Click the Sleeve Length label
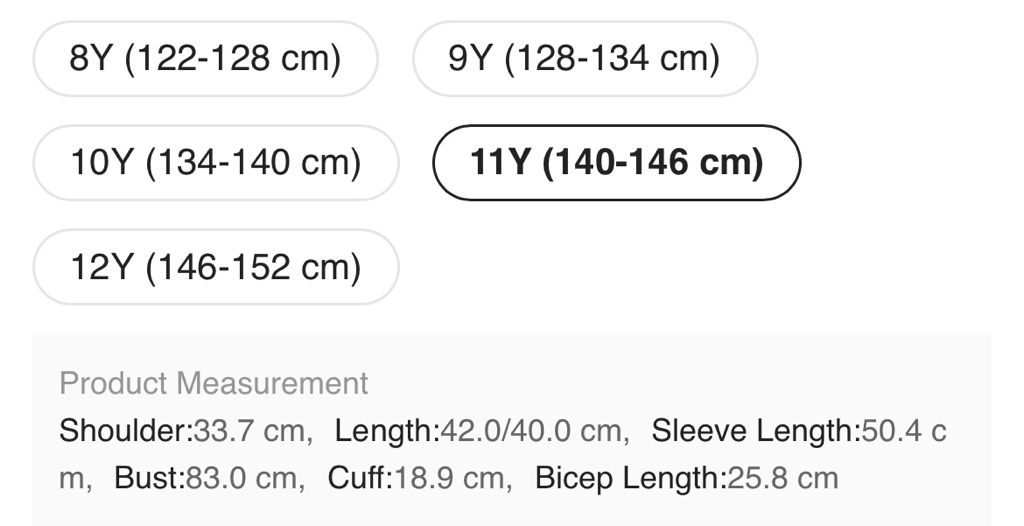Screen dimensions: 1024x526 [753, 432]
